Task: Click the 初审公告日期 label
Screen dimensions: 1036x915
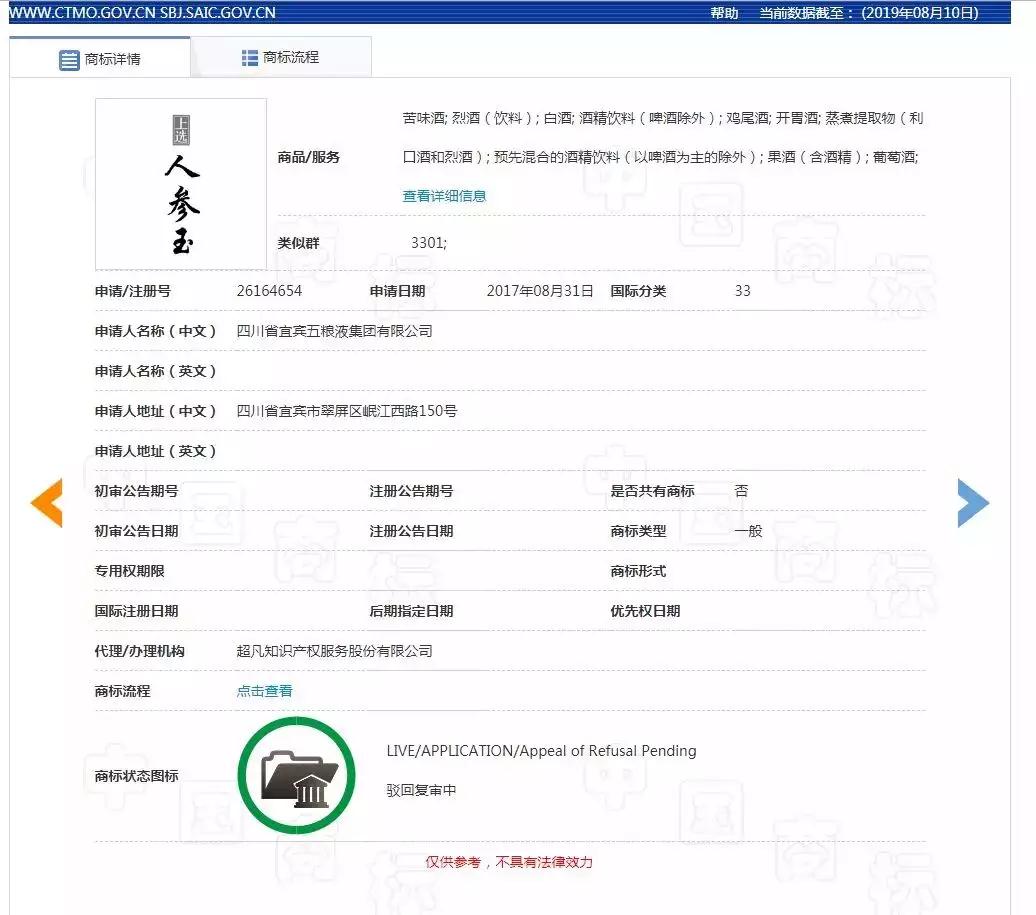Action: click(136, 531)
